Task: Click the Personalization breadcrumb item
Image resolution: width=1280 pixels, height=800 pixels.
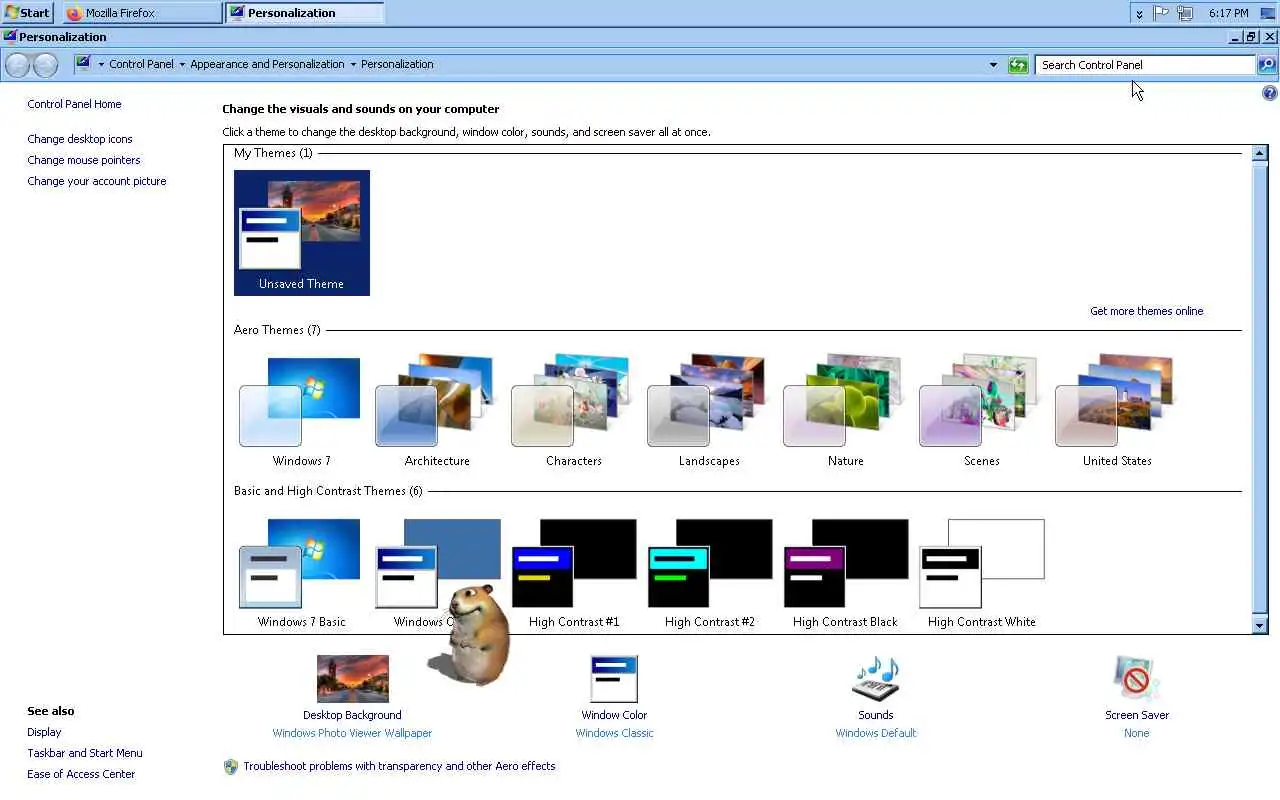Action: (x=397, y=64)
